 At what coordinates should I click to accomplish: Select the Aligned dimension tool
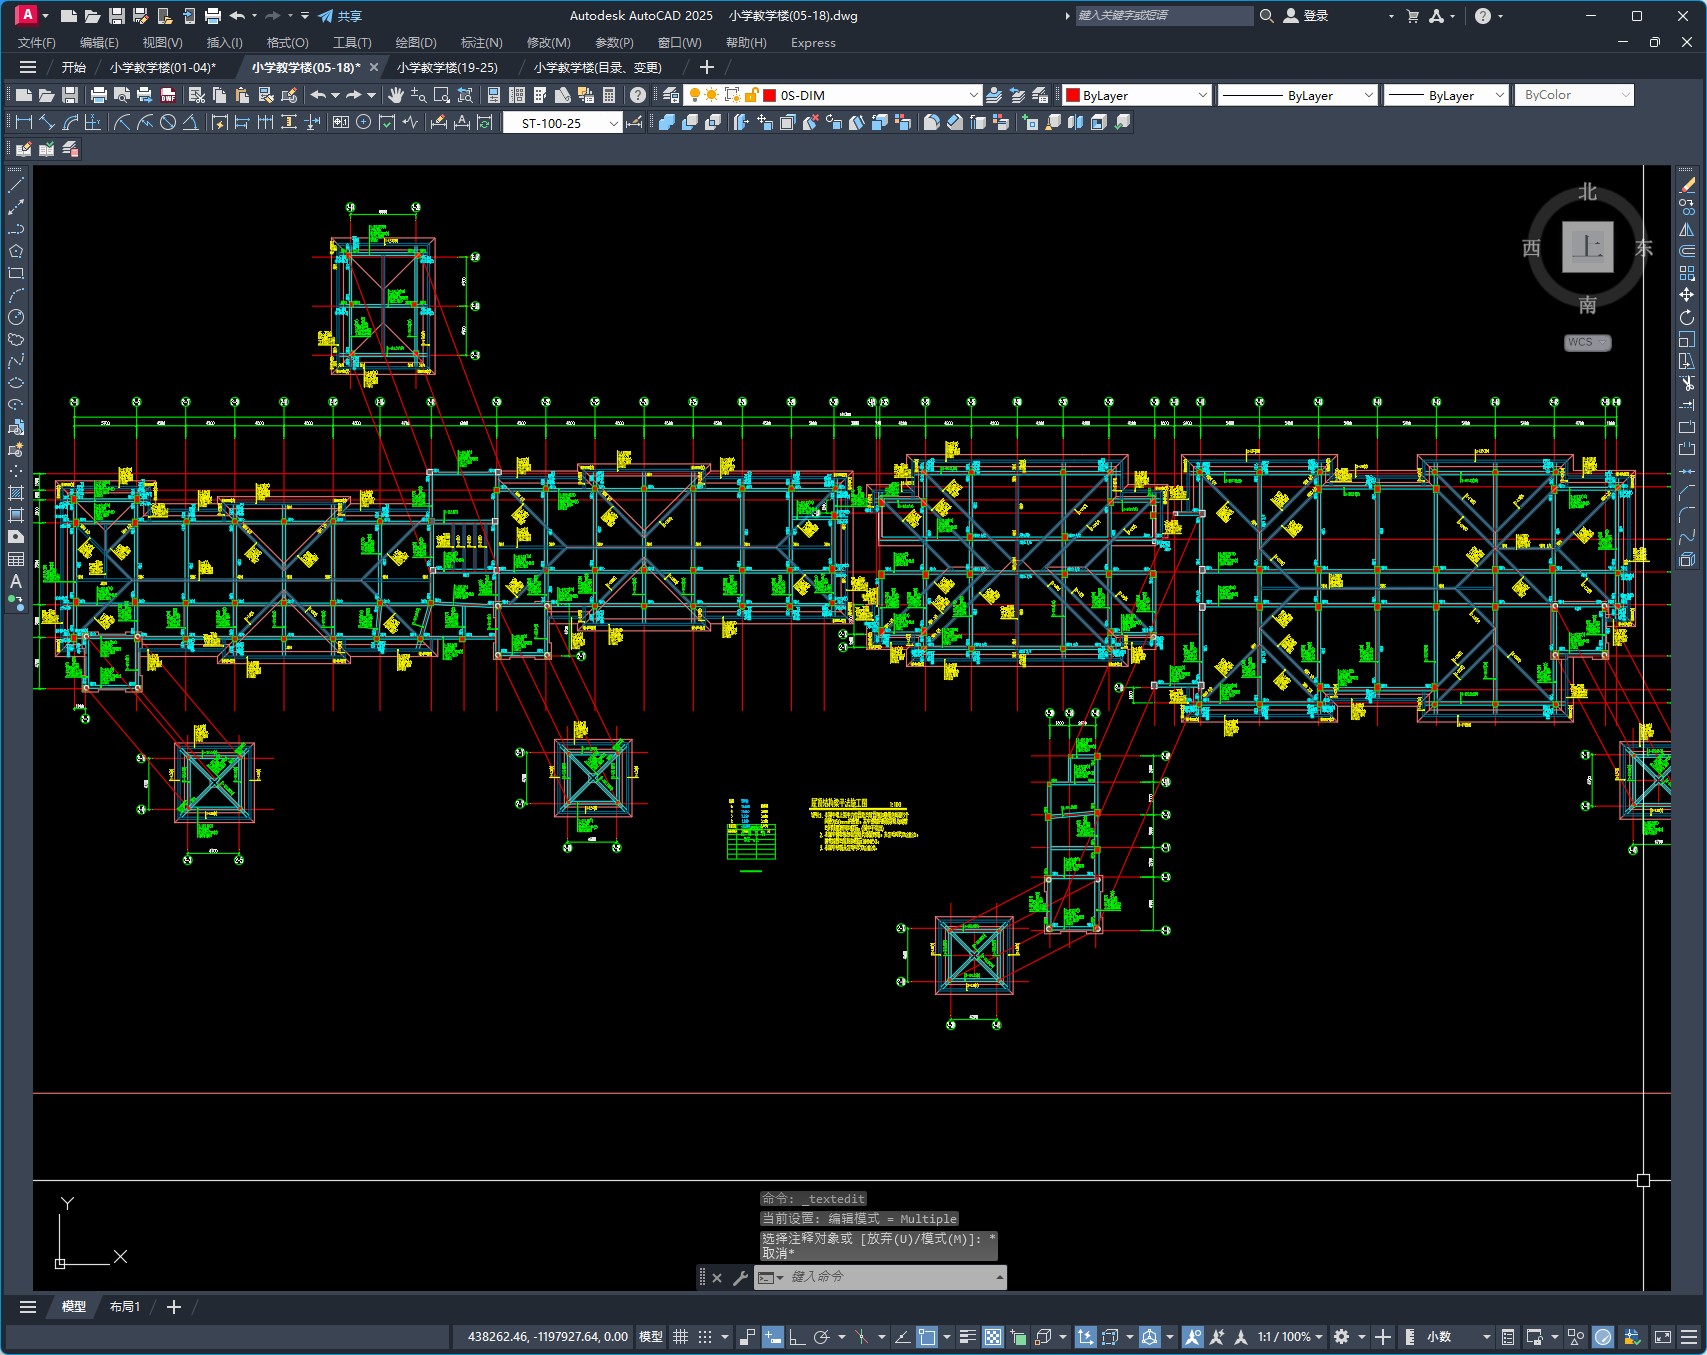point(47,122)
